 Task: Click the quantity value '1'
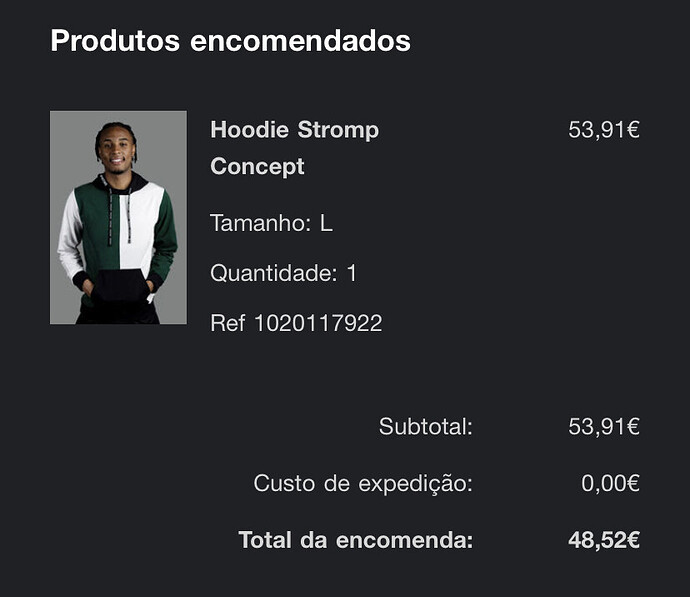point(352,273)
